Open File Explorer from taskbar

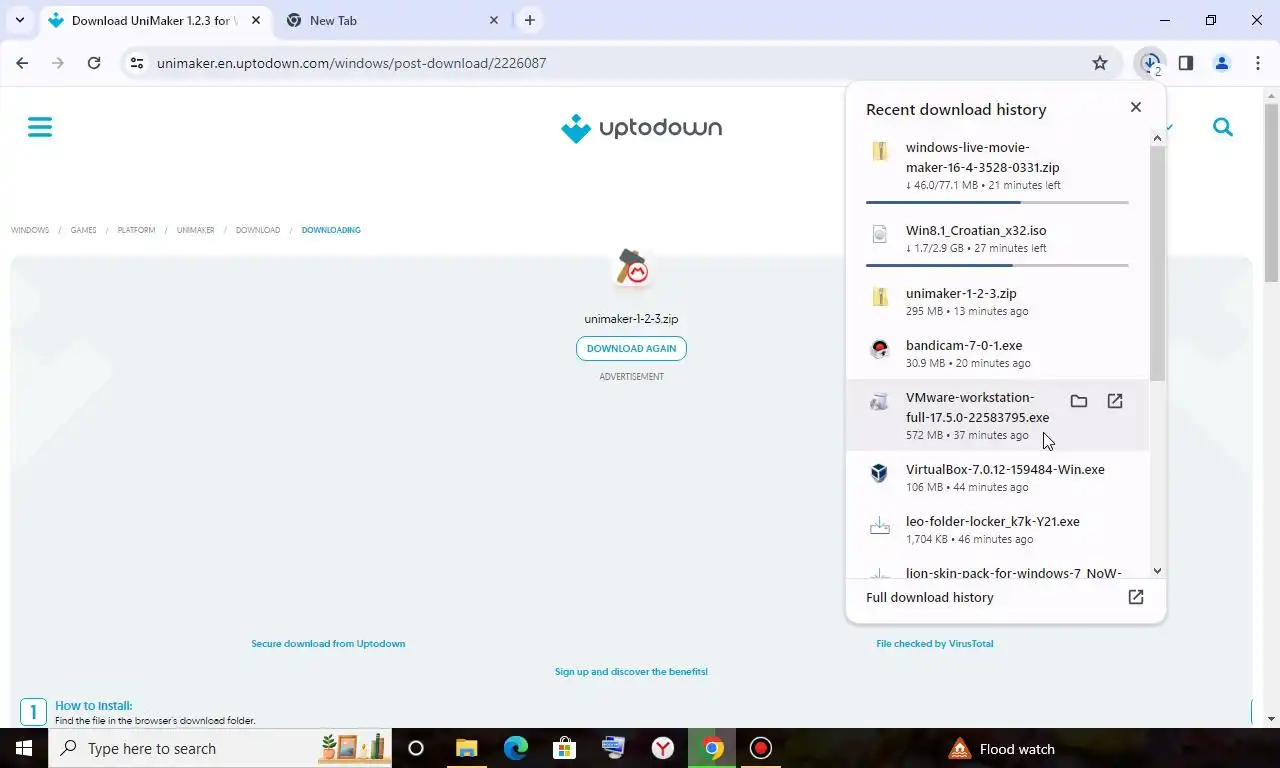coord(467,748)
